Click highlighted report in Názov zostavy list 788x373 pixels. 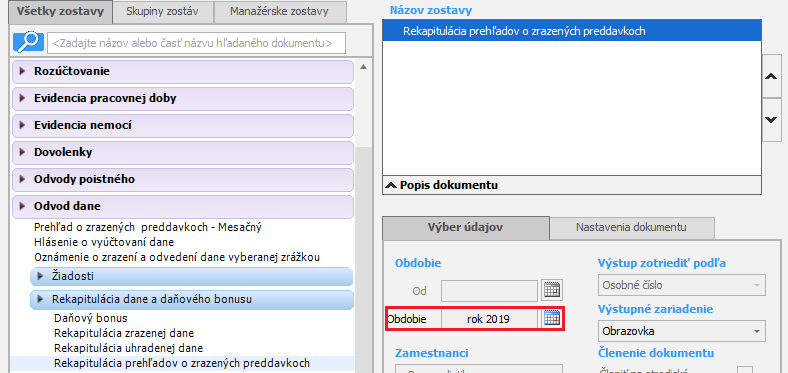tap(572, 31)
